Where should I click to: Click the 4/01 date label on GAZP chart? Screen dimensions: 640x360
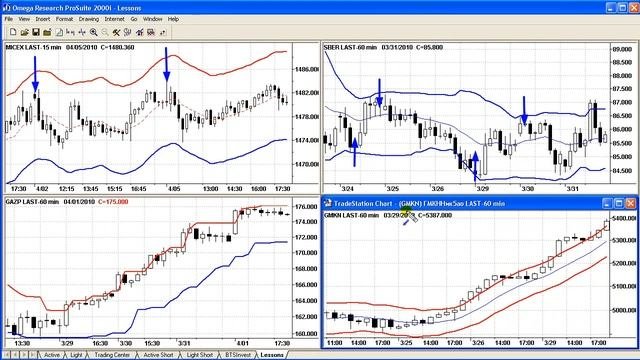(242, 343)
